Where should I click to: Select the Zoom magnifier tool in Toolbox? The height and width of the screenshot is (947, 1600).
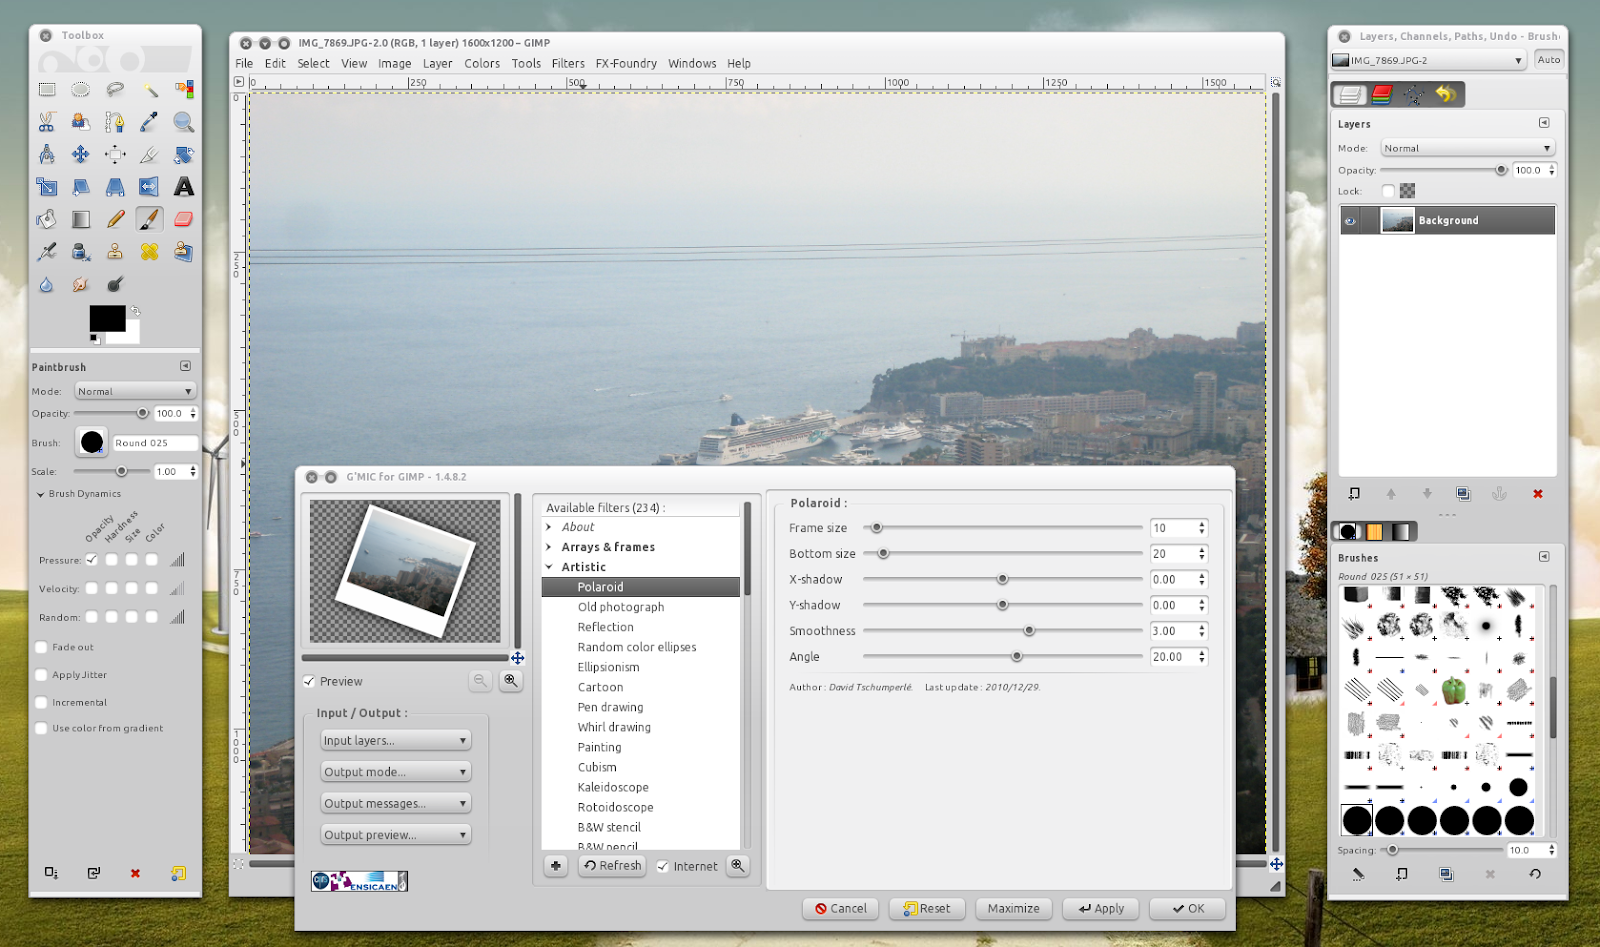point(183,122)
